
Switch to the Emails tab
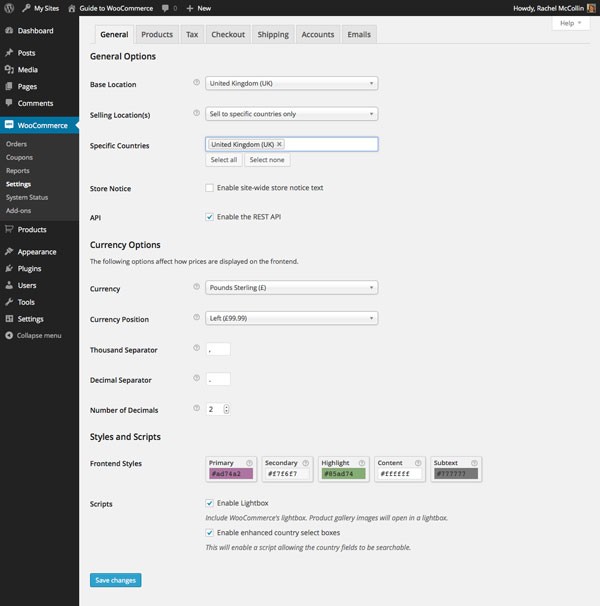click(x=359, y=34)
